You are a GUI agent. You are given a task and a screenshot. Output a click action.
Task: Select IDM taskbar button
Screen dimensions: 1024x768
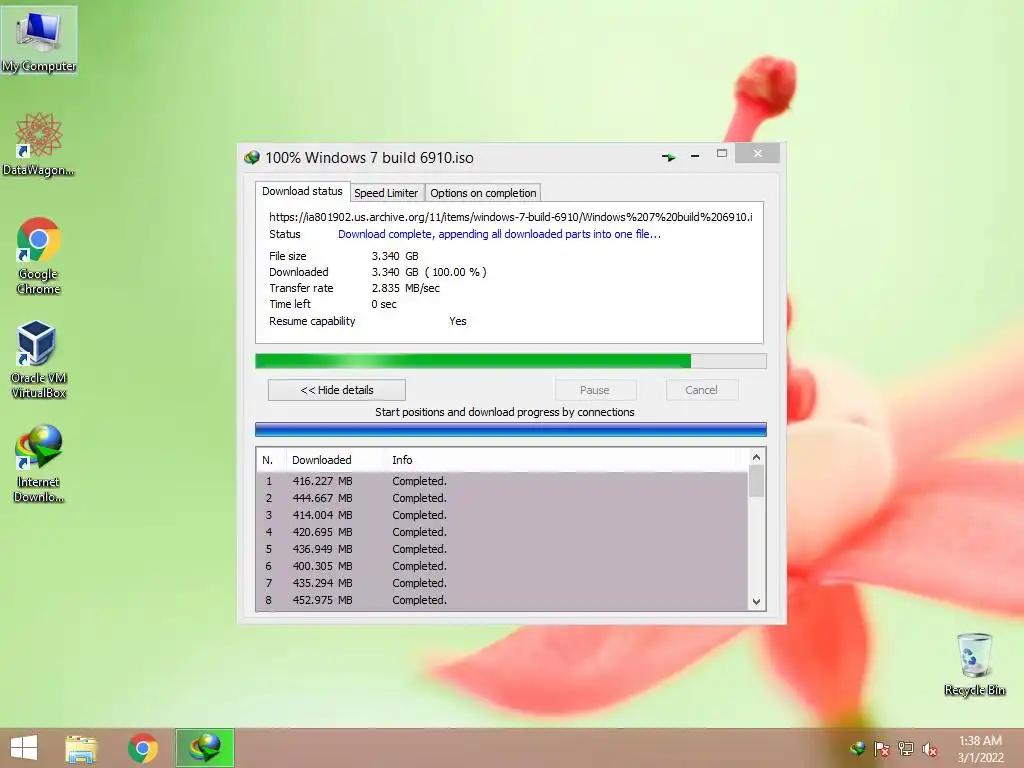tap(204, 748)
